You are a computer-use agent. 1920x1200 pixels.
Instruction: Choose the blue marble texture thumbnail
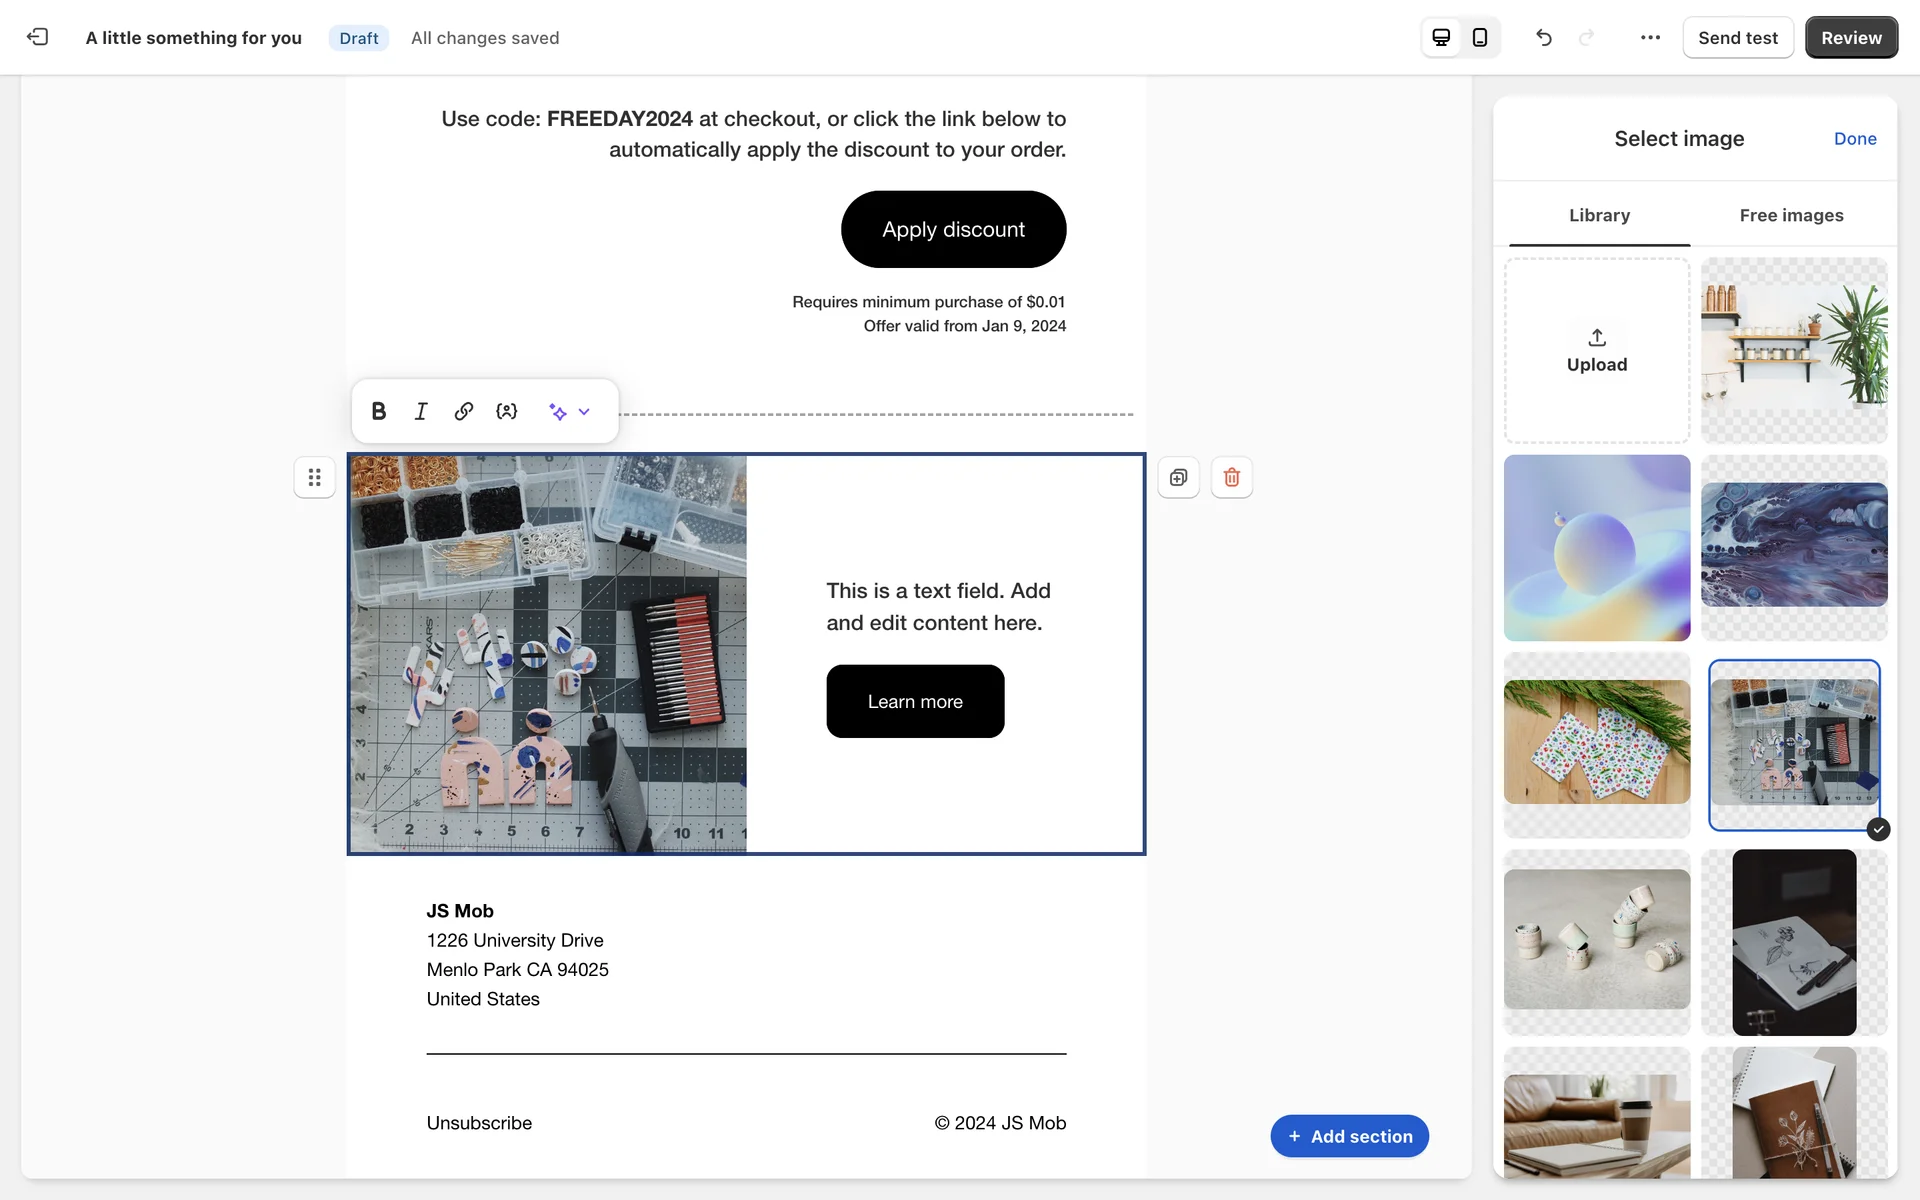[x=1794, y=545]
